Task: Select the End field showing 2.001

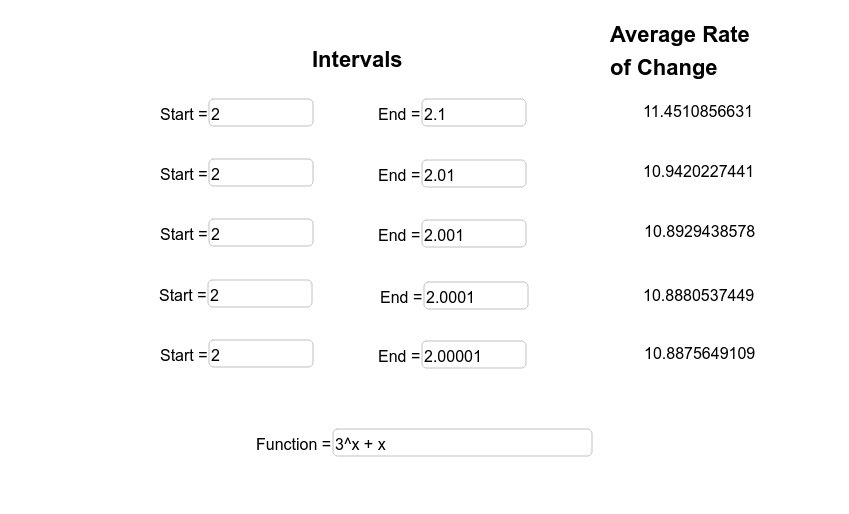Action: (x=474, y=234)
